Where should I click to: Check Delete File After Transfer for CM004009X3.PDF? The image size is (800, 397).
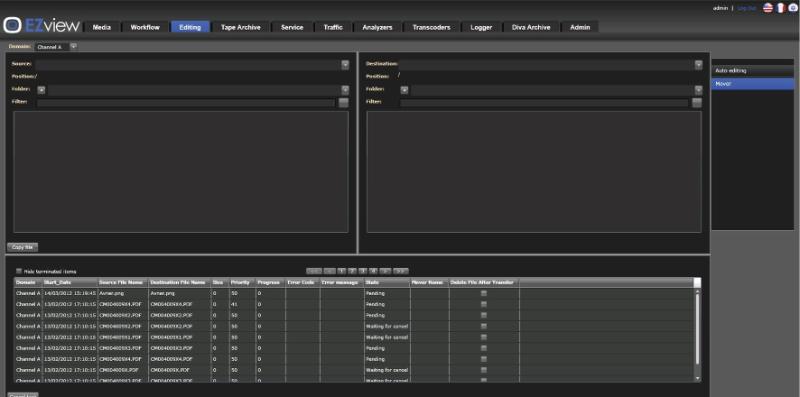click(x=484, y=348)
